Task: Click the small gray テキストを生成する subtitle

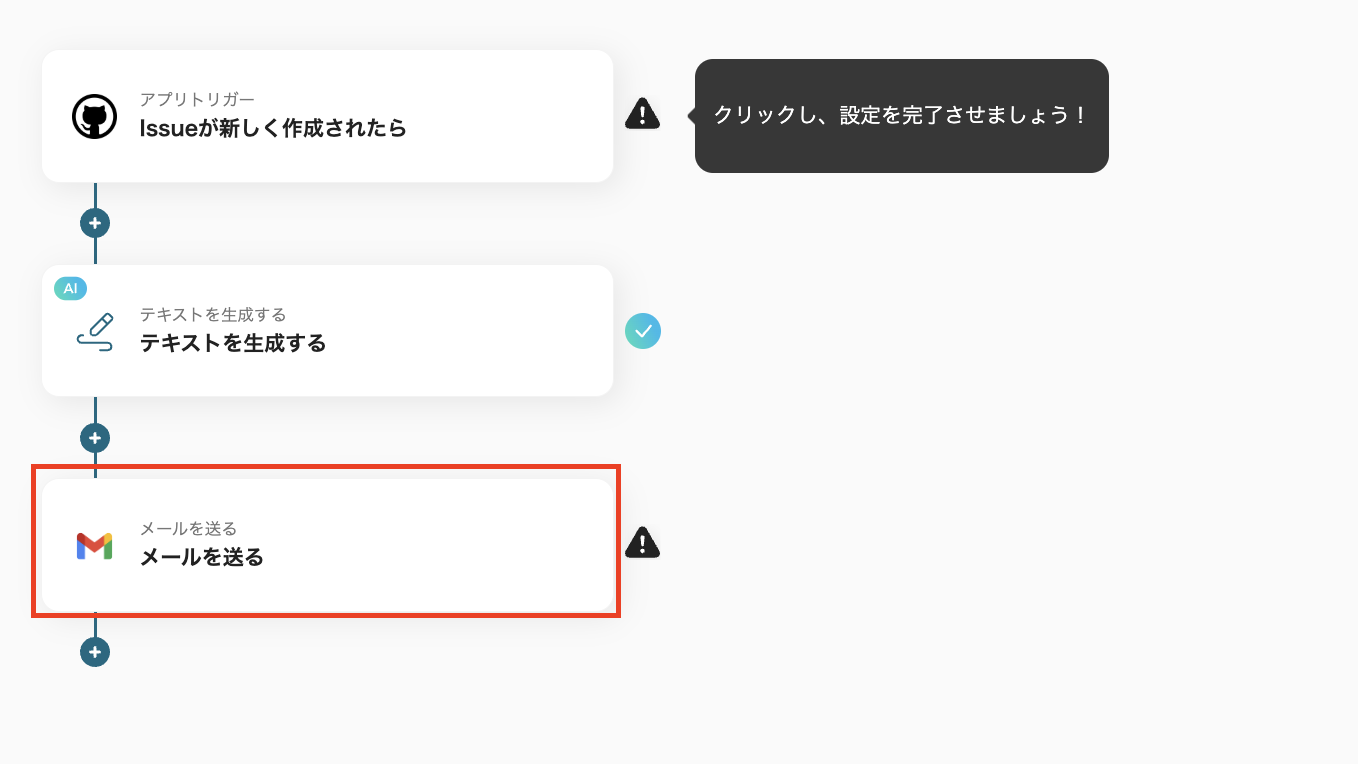Action: click(x=213, y=315)
